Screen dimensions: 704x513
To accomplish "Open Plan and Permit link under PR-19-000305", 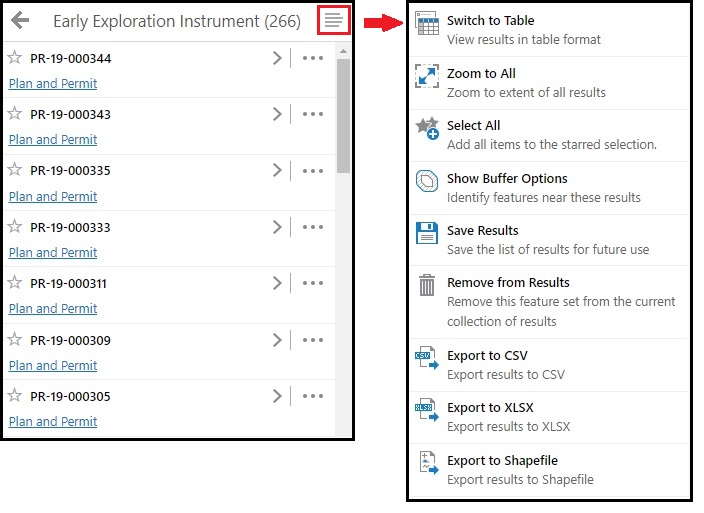I will 53,422.
